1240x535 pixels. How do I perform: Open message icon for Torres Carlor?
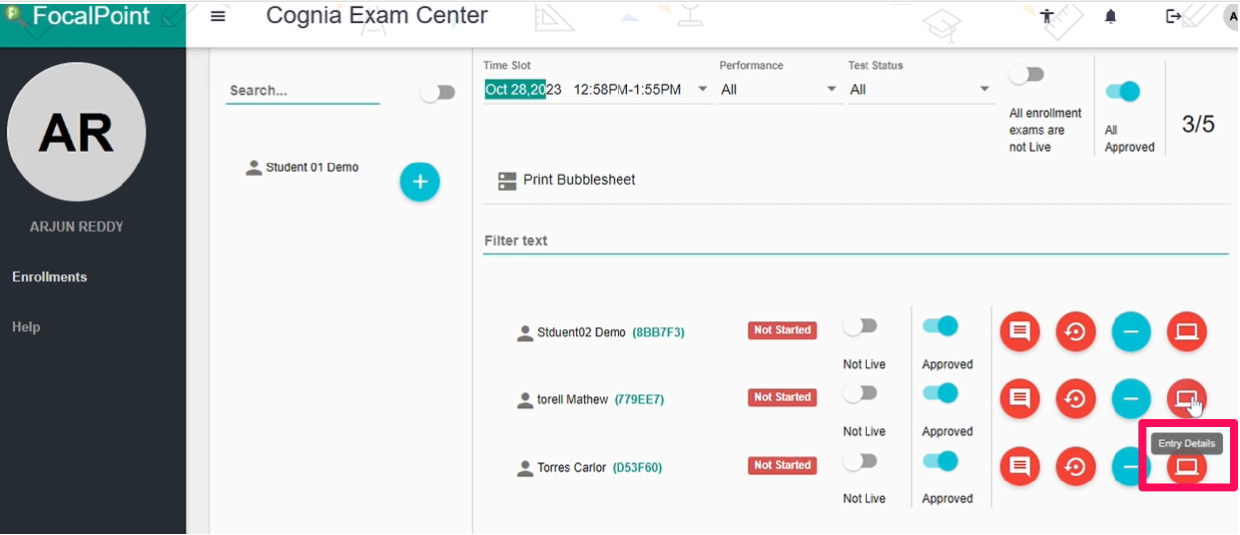coord(1020,466)
